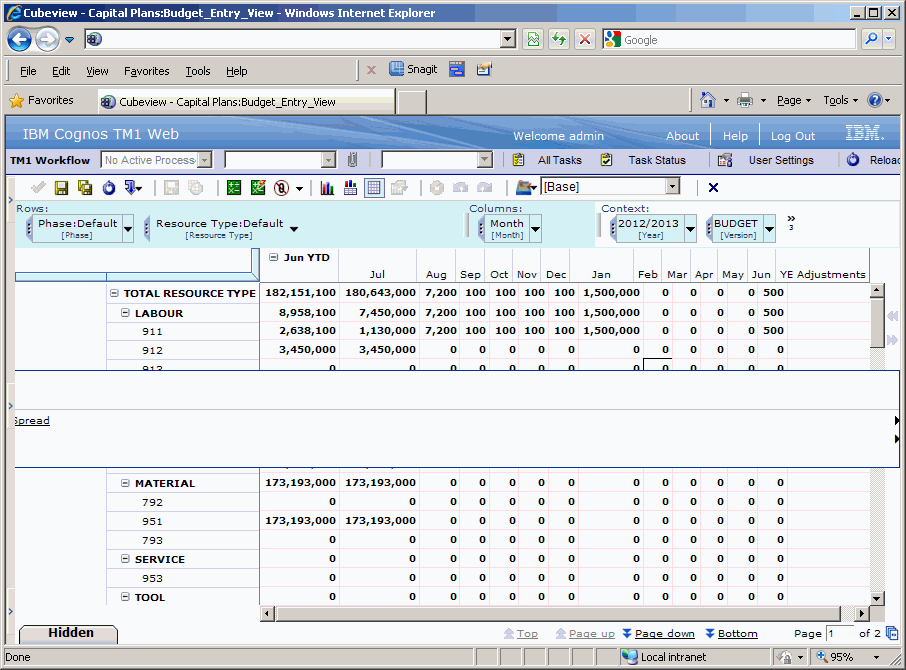Open the File menu
Screen dimensions: 906x670
point(28,71)
